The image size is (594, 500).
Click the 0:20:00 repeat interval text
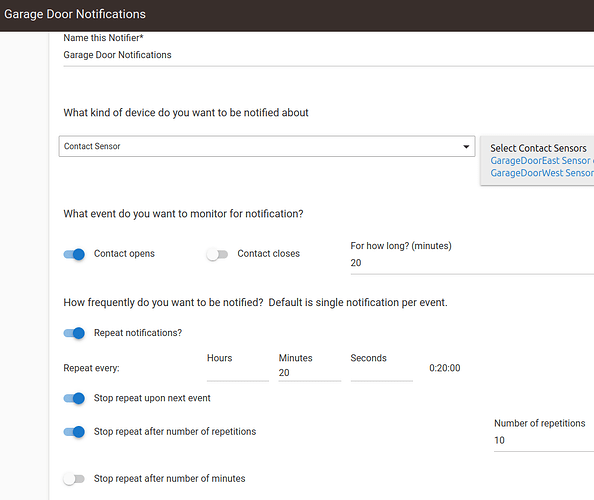click(x=445, y=368)
